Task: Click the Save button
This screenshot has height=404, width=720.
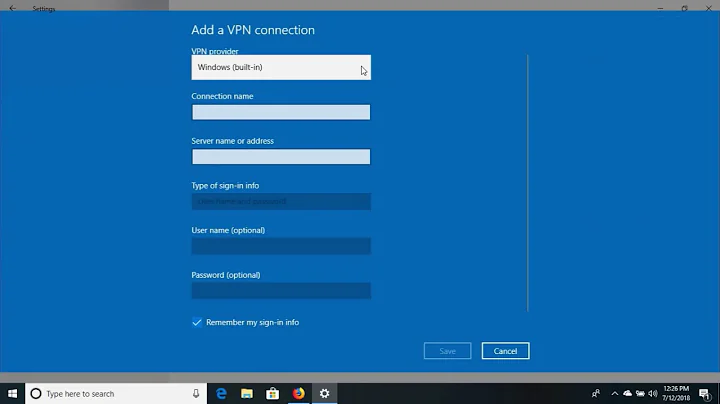Action: [447, 351]
